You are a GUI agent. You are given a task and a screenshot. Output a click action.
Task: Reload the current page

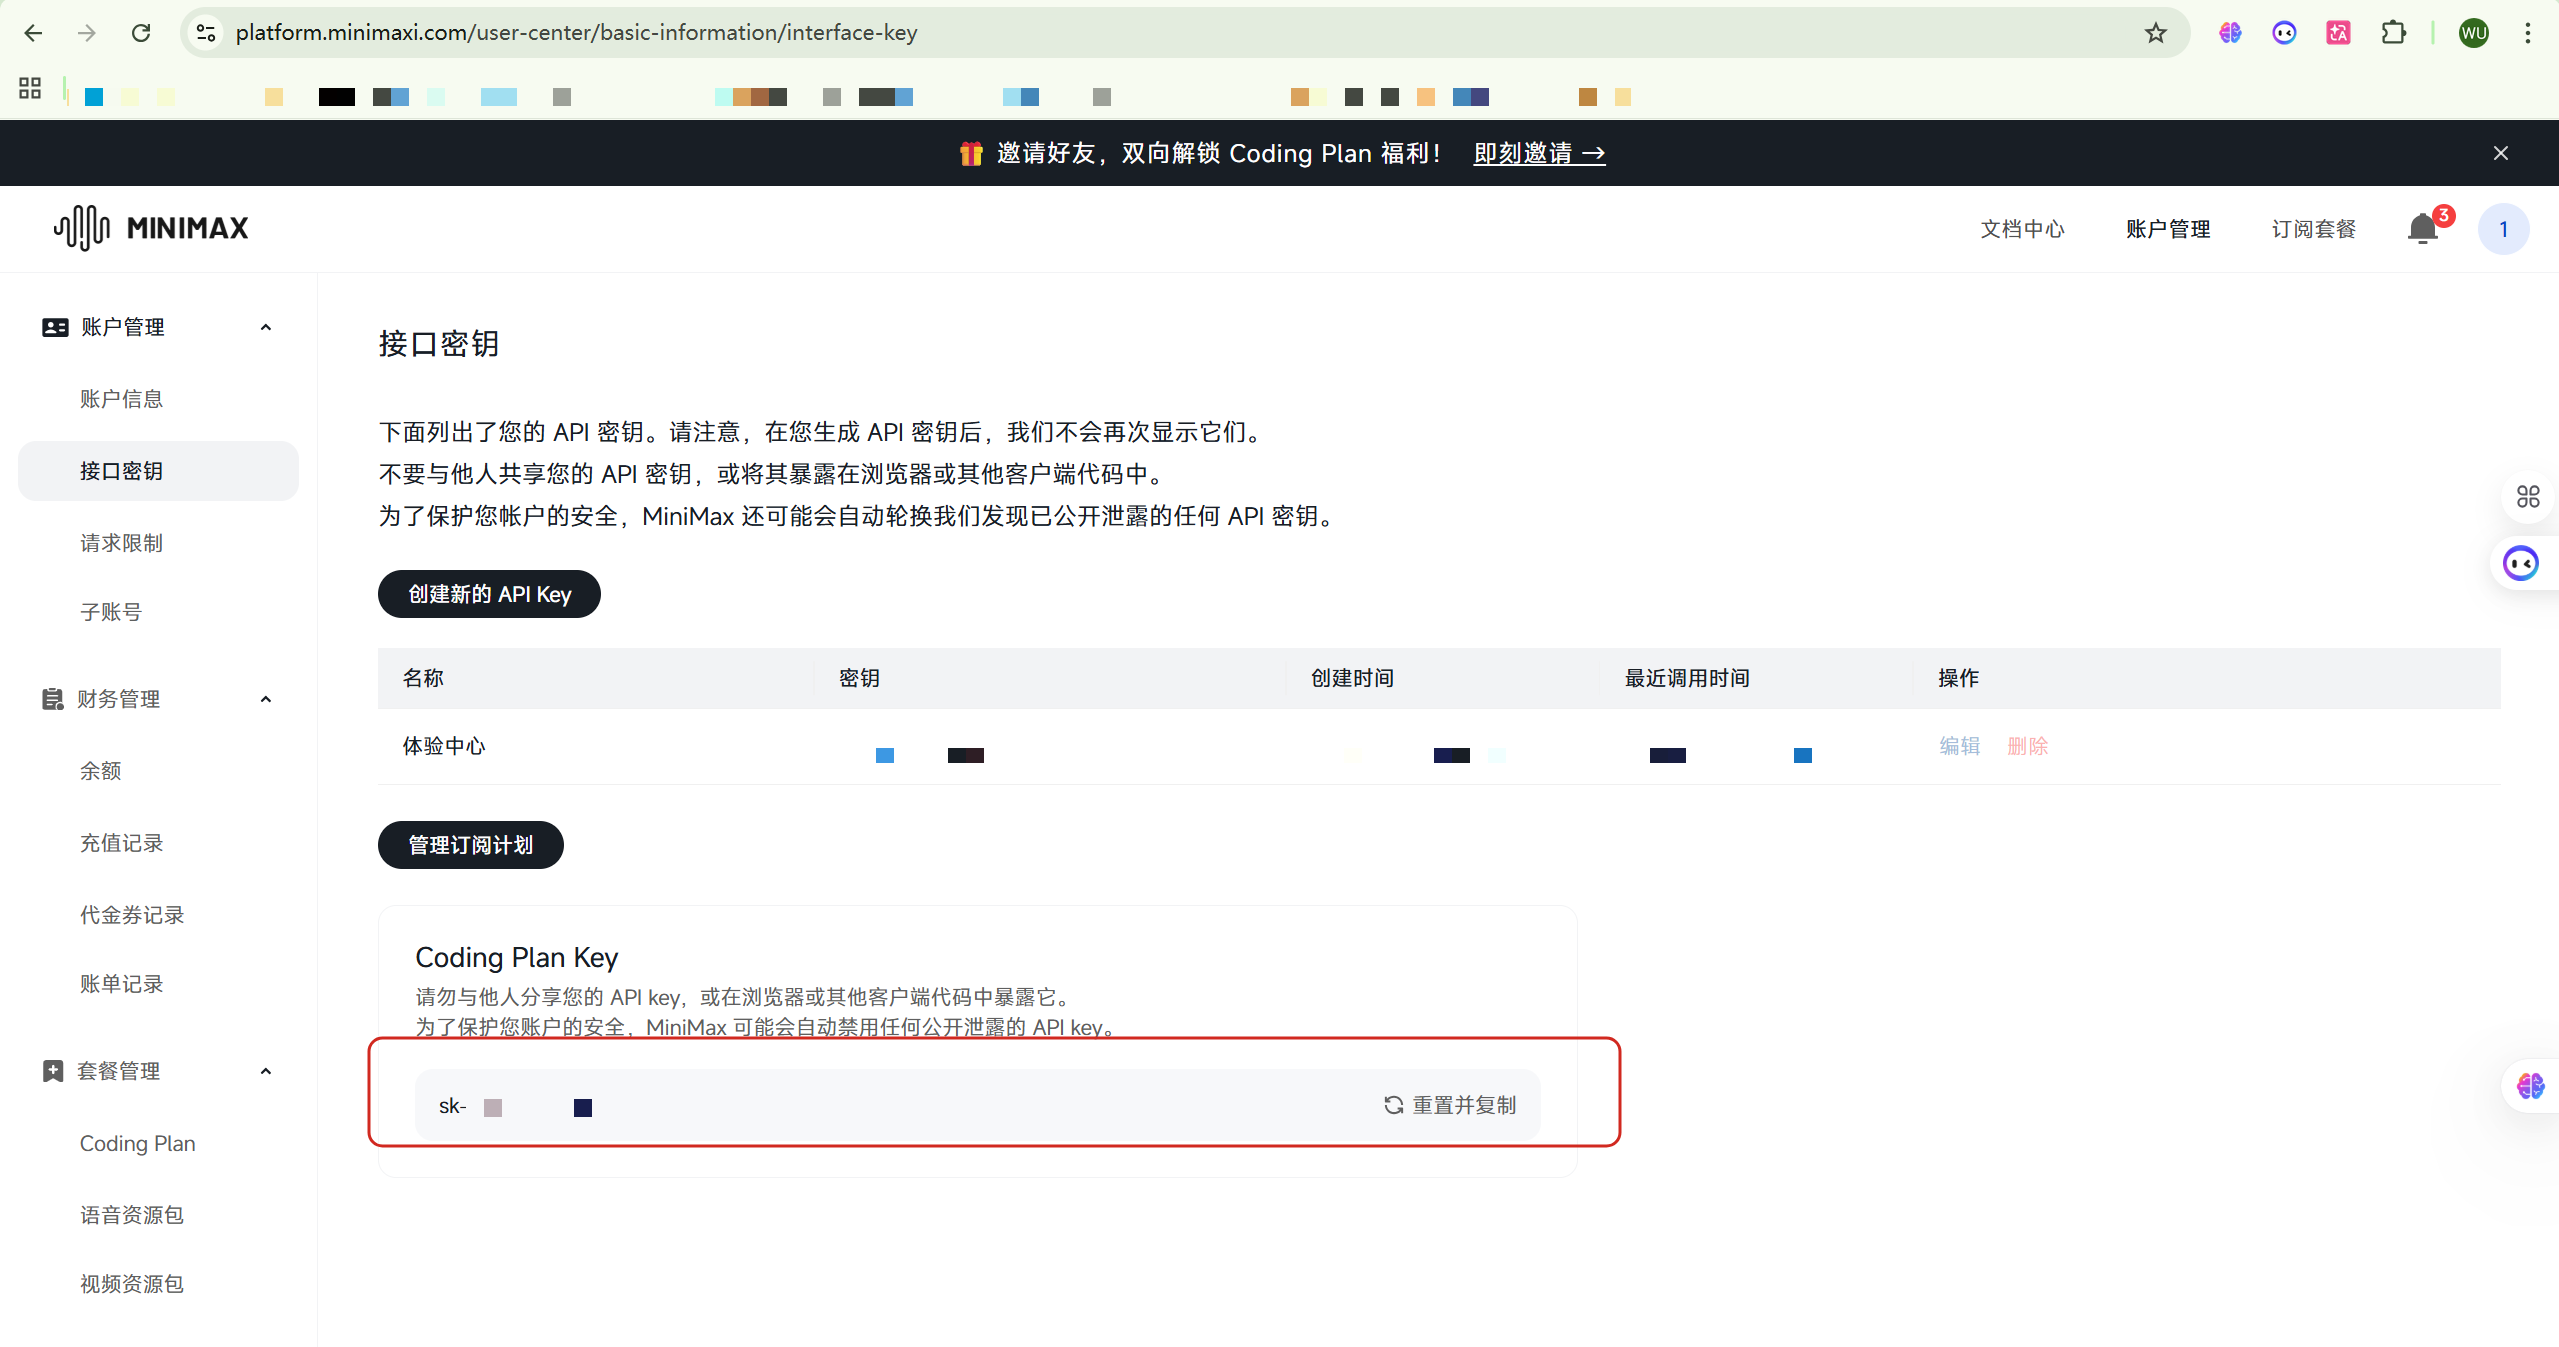pos(141,33)
